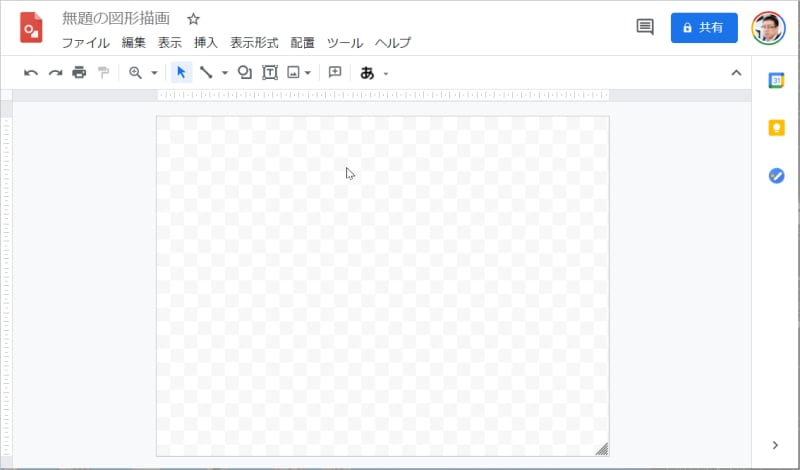This screenshot has height=470, width=800.
Task: Click the zoom magnifier tool
Action: pyautogui.click(x=135, y=72)
